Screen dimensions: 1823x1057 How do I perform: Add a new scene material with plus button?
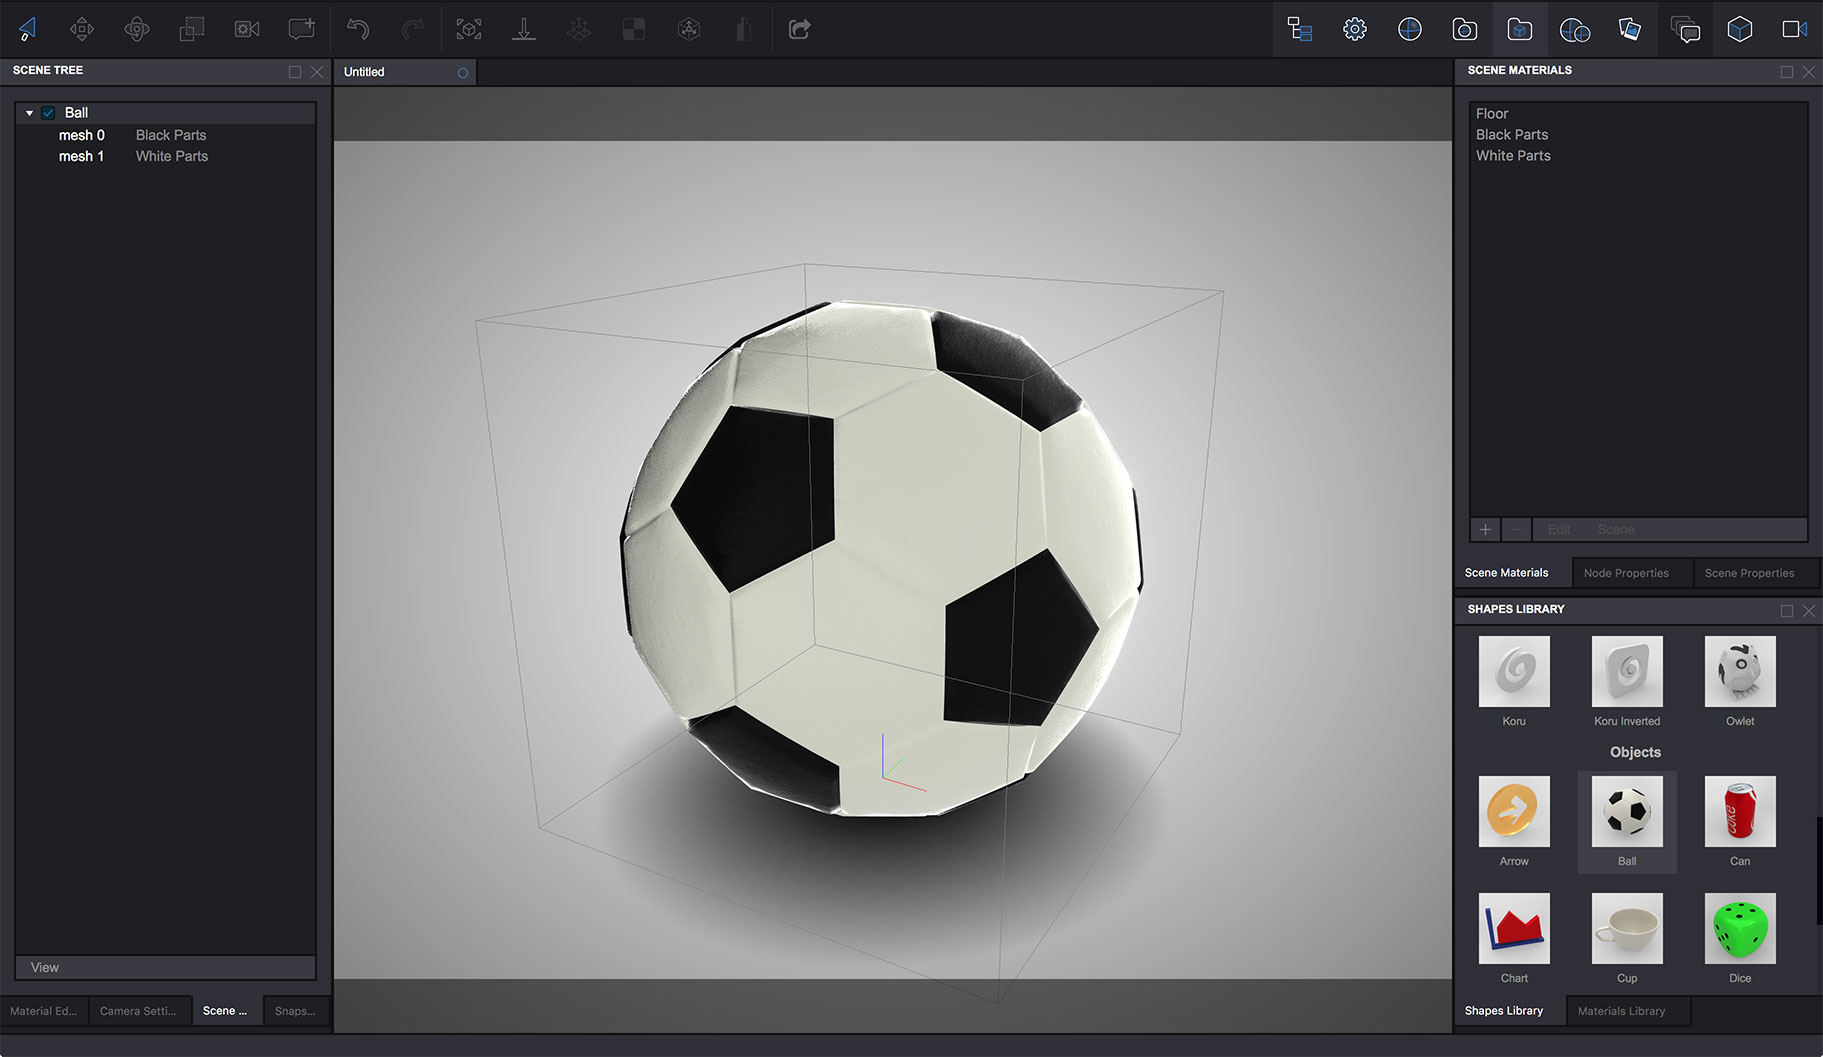click(x=1485, y=529)
